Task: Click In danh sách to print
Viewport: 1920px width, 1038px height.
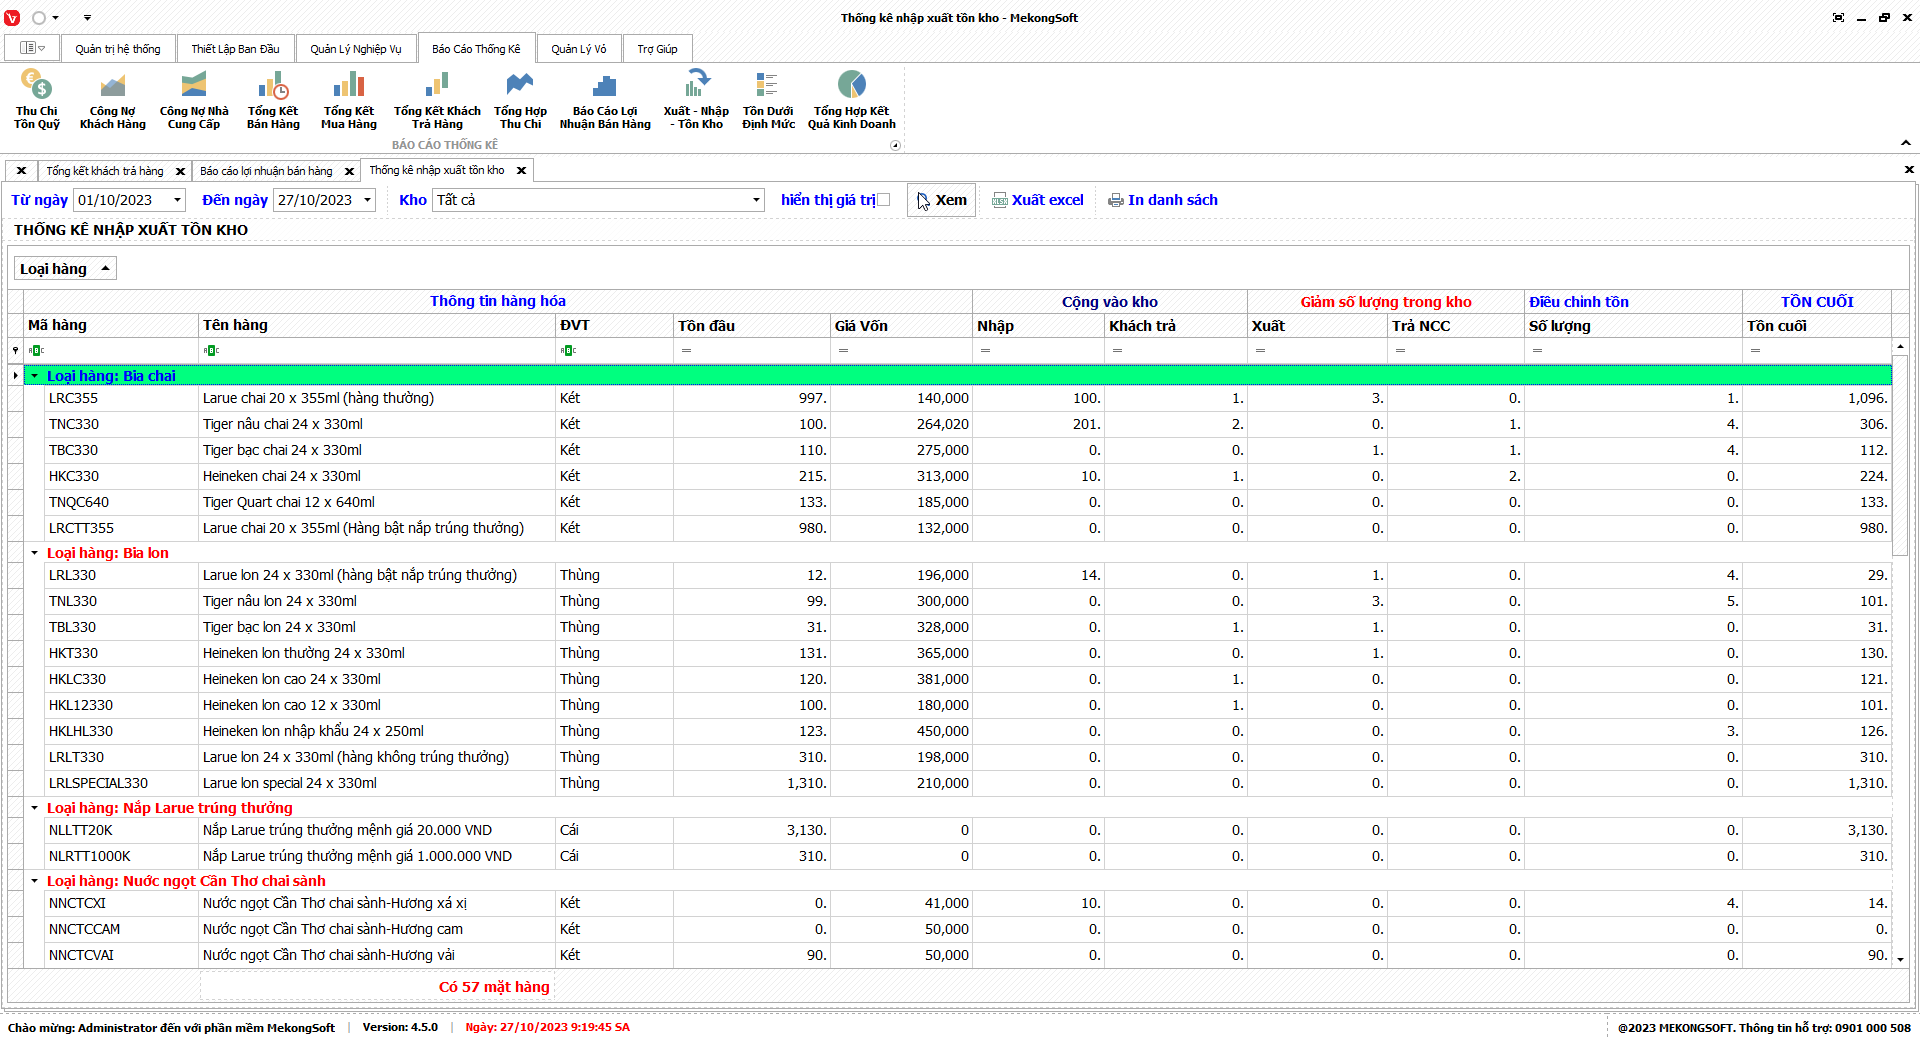Action: [x=1163, y=200]
